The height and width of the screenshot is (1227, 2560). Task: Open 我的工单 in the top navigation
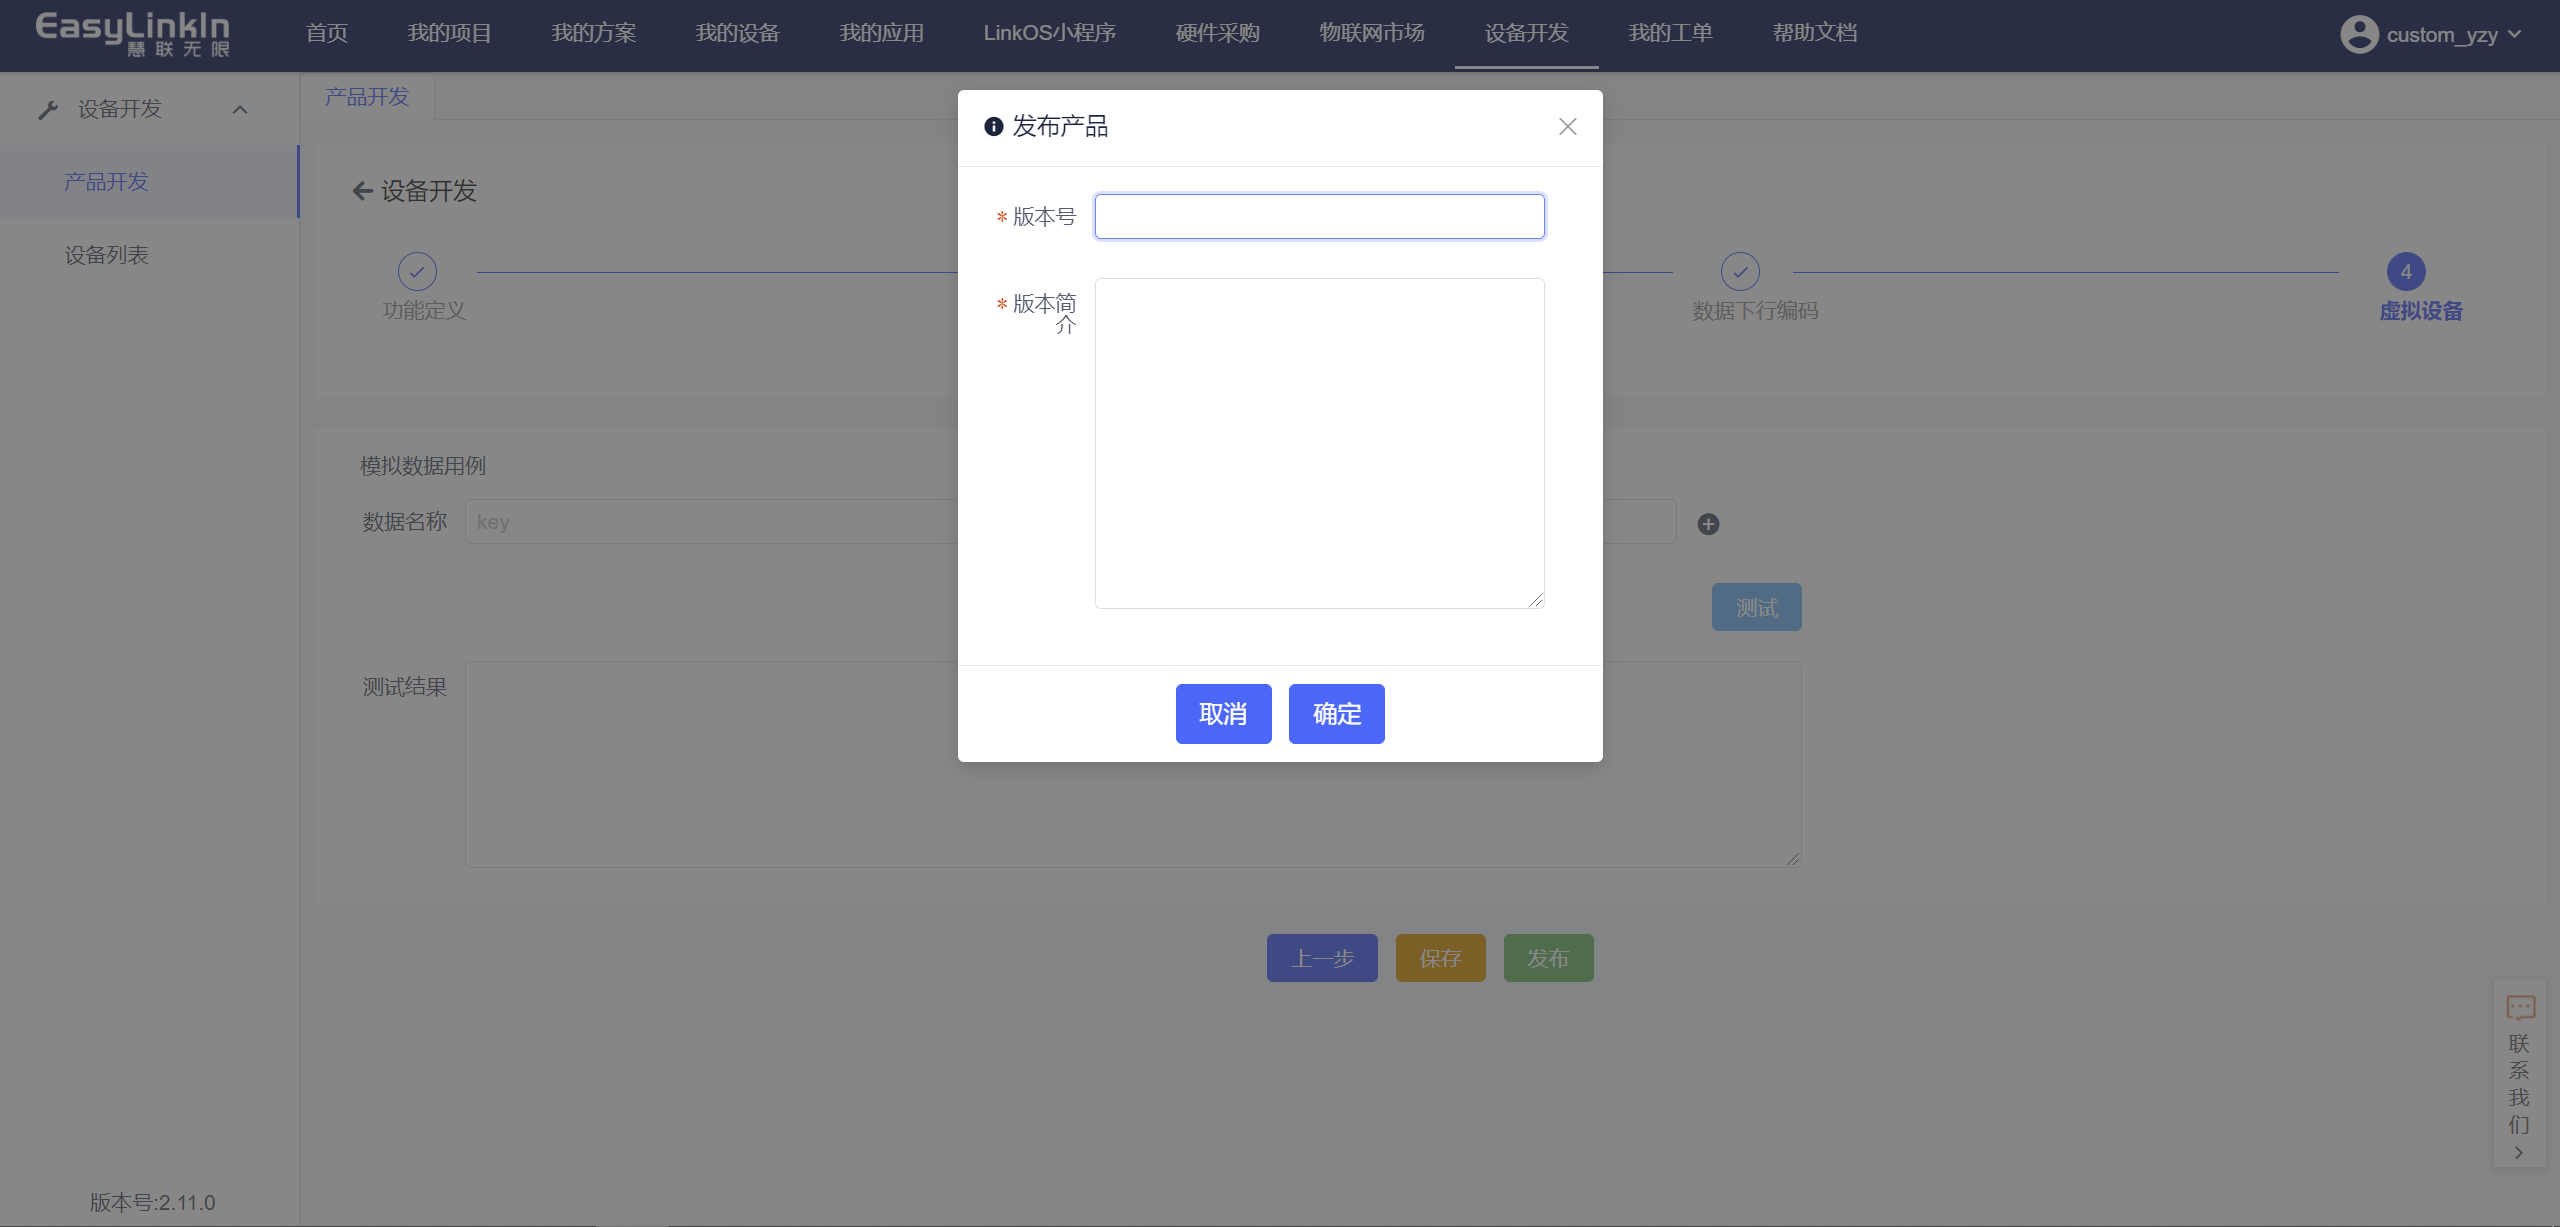tap(1670, 33)
